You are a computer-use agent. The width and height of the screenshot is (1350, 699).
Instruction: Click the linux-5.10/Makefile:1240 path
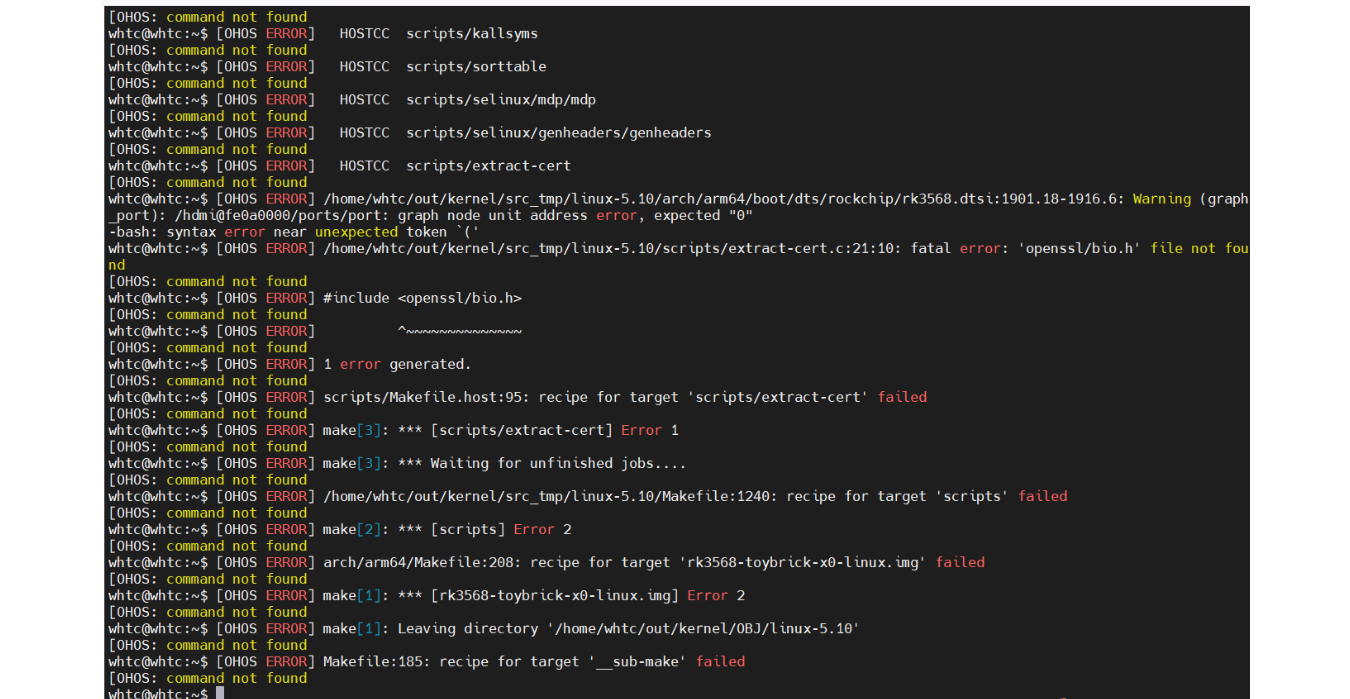[550, 496]
